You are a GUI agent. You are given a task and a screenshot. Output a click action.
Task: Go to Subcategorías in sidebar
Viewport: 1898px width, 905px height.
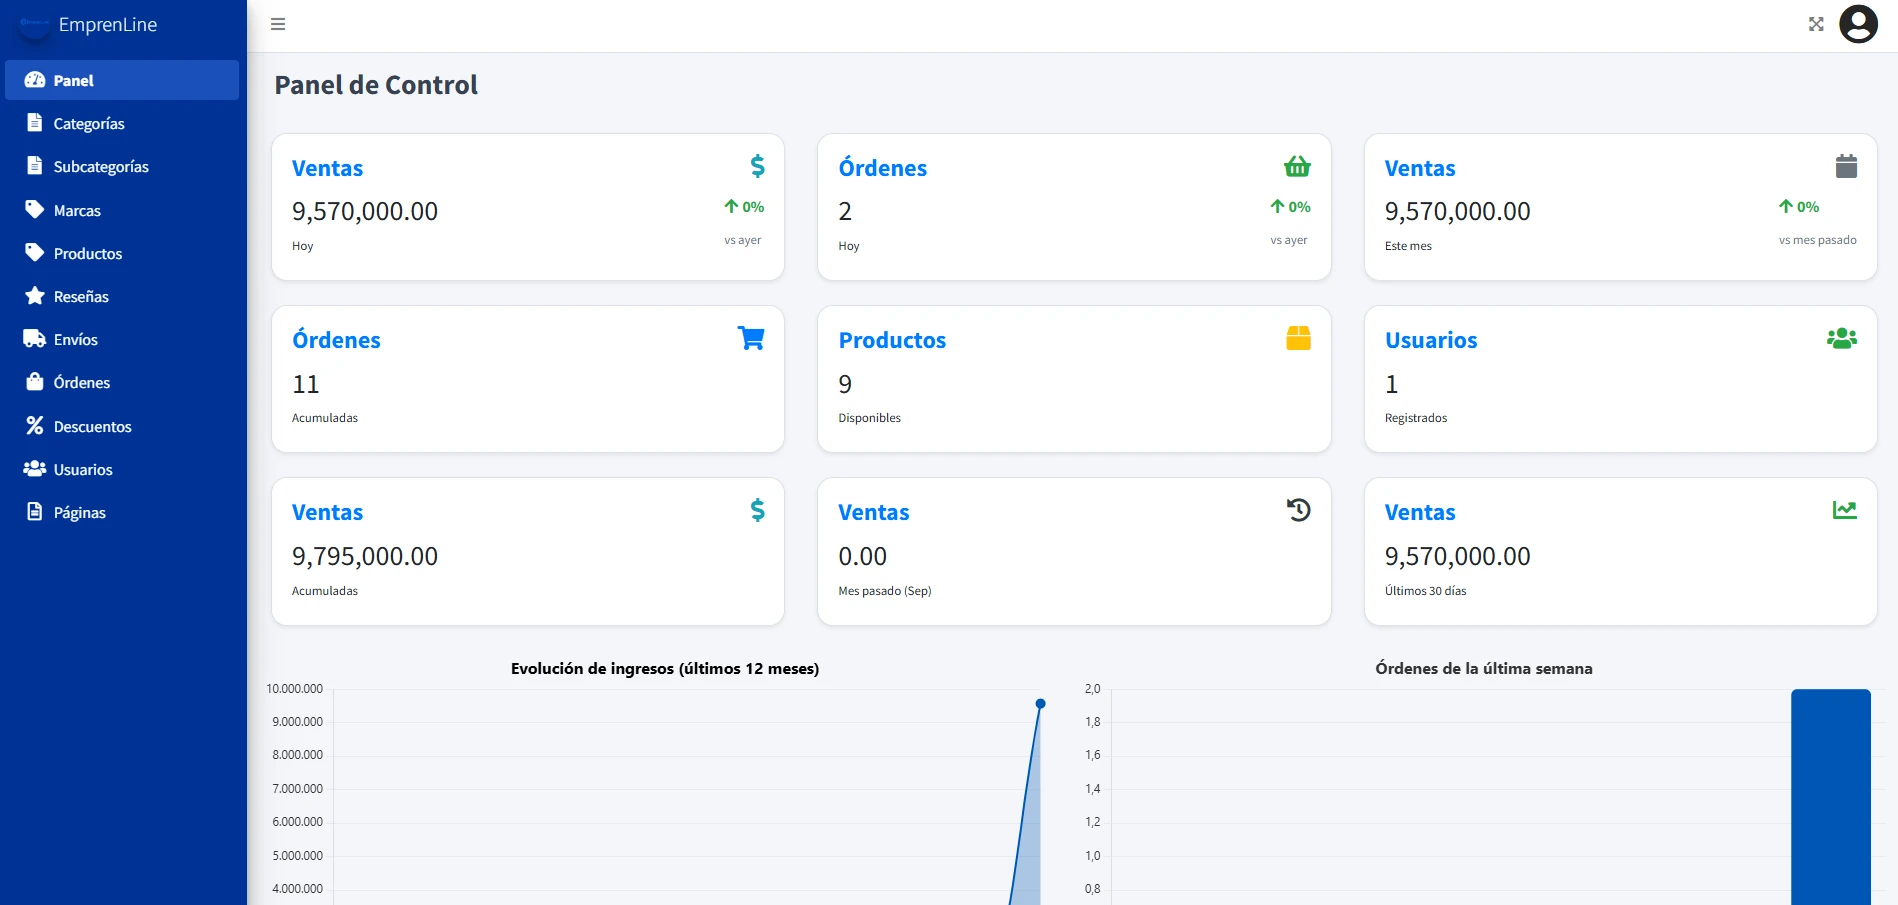pyautogui.click(x=122, y=166)
